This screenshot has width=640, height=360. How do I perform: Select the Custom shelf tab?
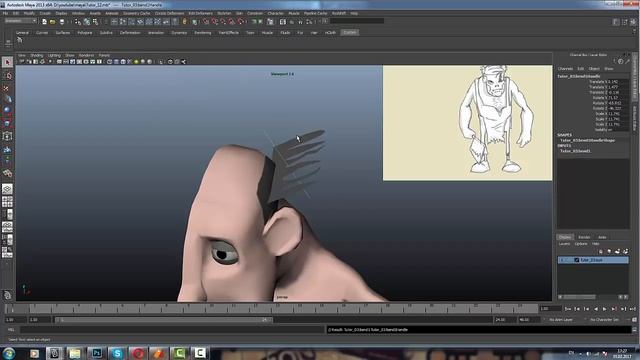click(350, 33)
